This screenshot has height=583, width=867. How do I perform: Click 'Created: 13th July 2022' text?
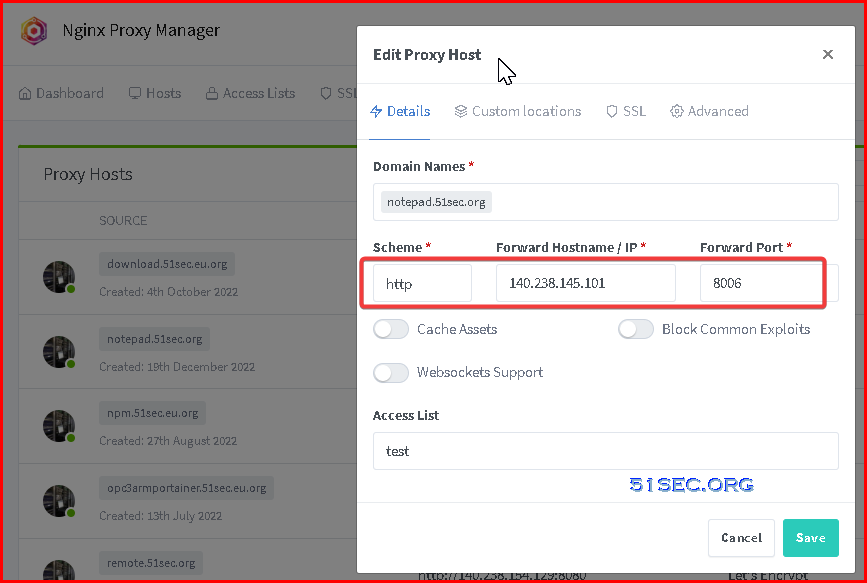[x=160, y=516]
